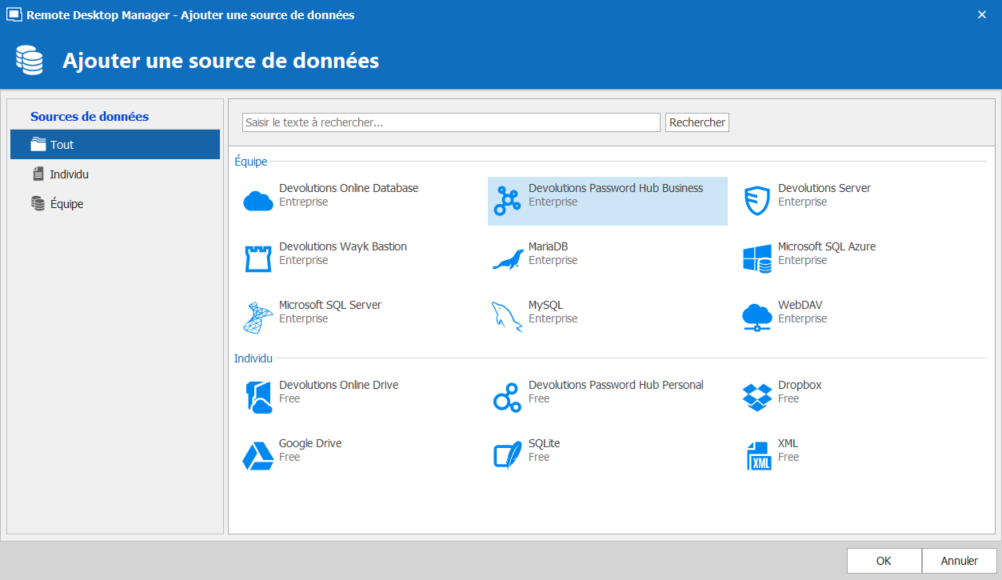The height and width of the screenshot is (580, 1002).
Task: Select the Devolutions Online Drive icon
Action: coord(259,397)
